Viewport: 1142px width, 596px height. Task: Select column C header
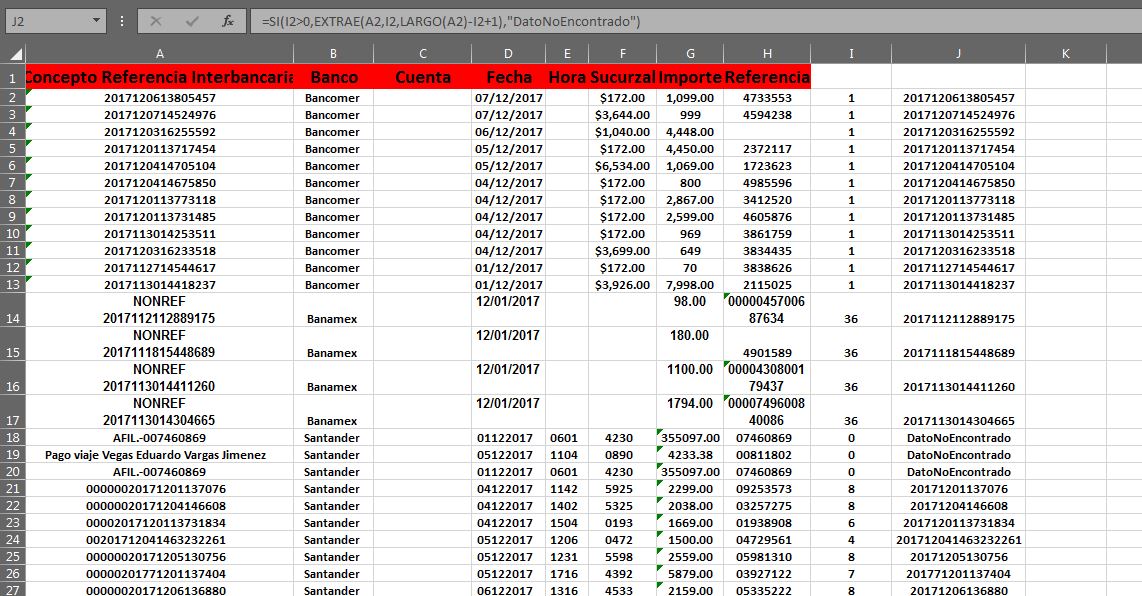[x=422, y=53]
